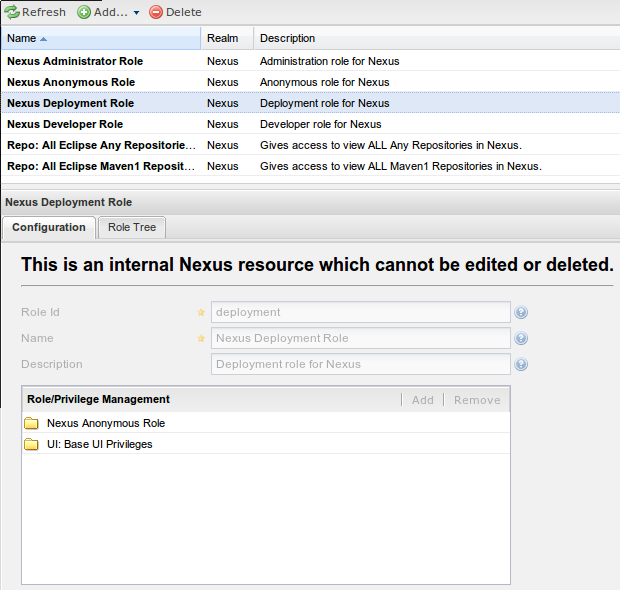620x590 pixels.
Task: Click 'Developer role for Nexus' description cell
Action: [x=321, y=124]
